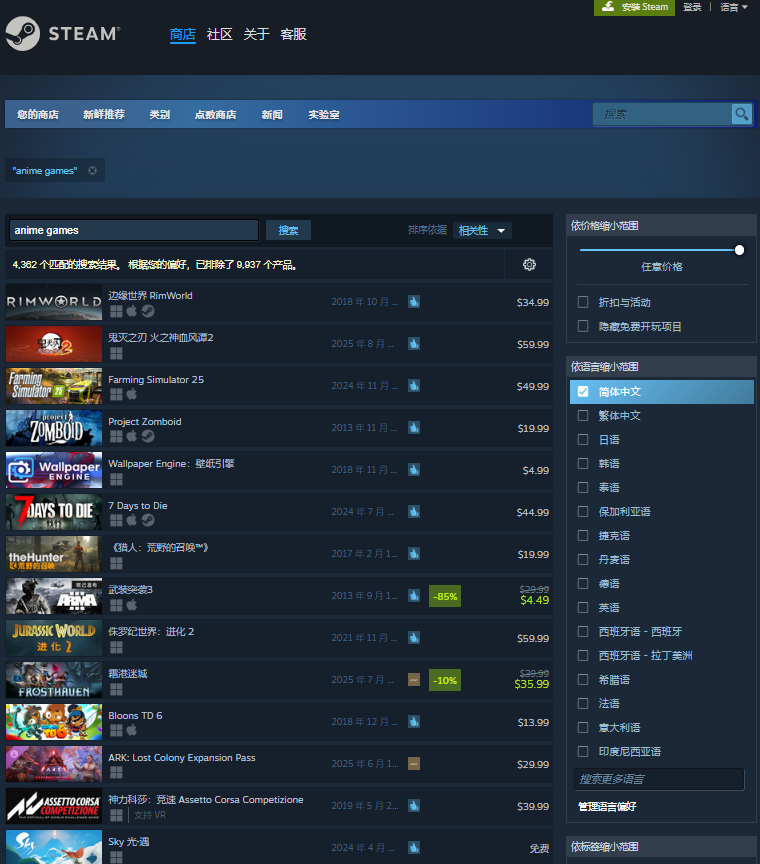This screenshot has height=864, width=760.
Task: Click ARK: Lost Colony mixed review icon
Action: pyautogui.click(x=414, y=764)
